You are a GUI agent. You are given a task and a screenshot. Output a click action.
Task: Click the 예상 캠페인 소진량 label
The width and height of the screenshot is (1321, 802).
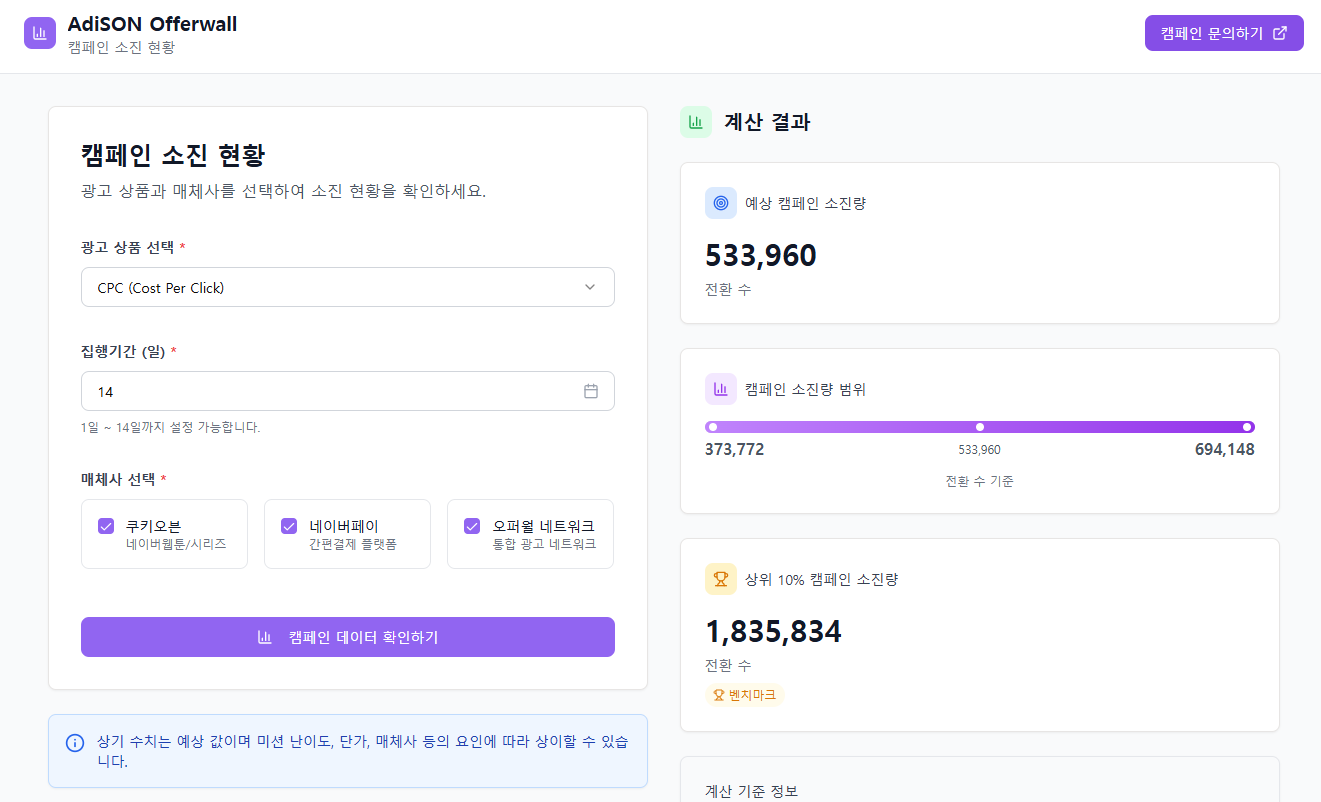coord(805,203)
